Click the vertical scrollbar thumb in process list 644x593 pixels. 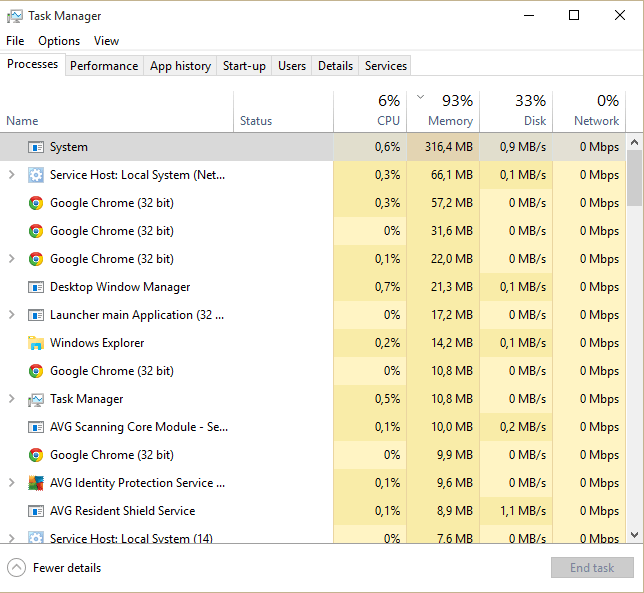[634, 180]
